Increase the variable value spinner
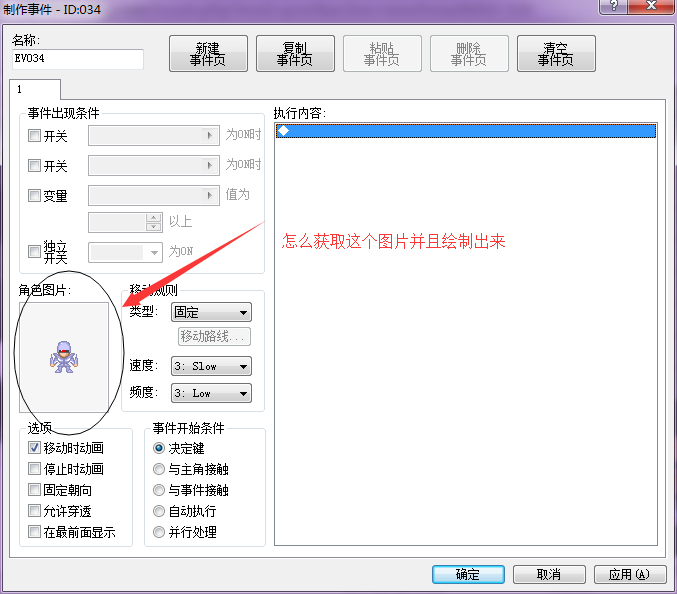 click(153, 218)
